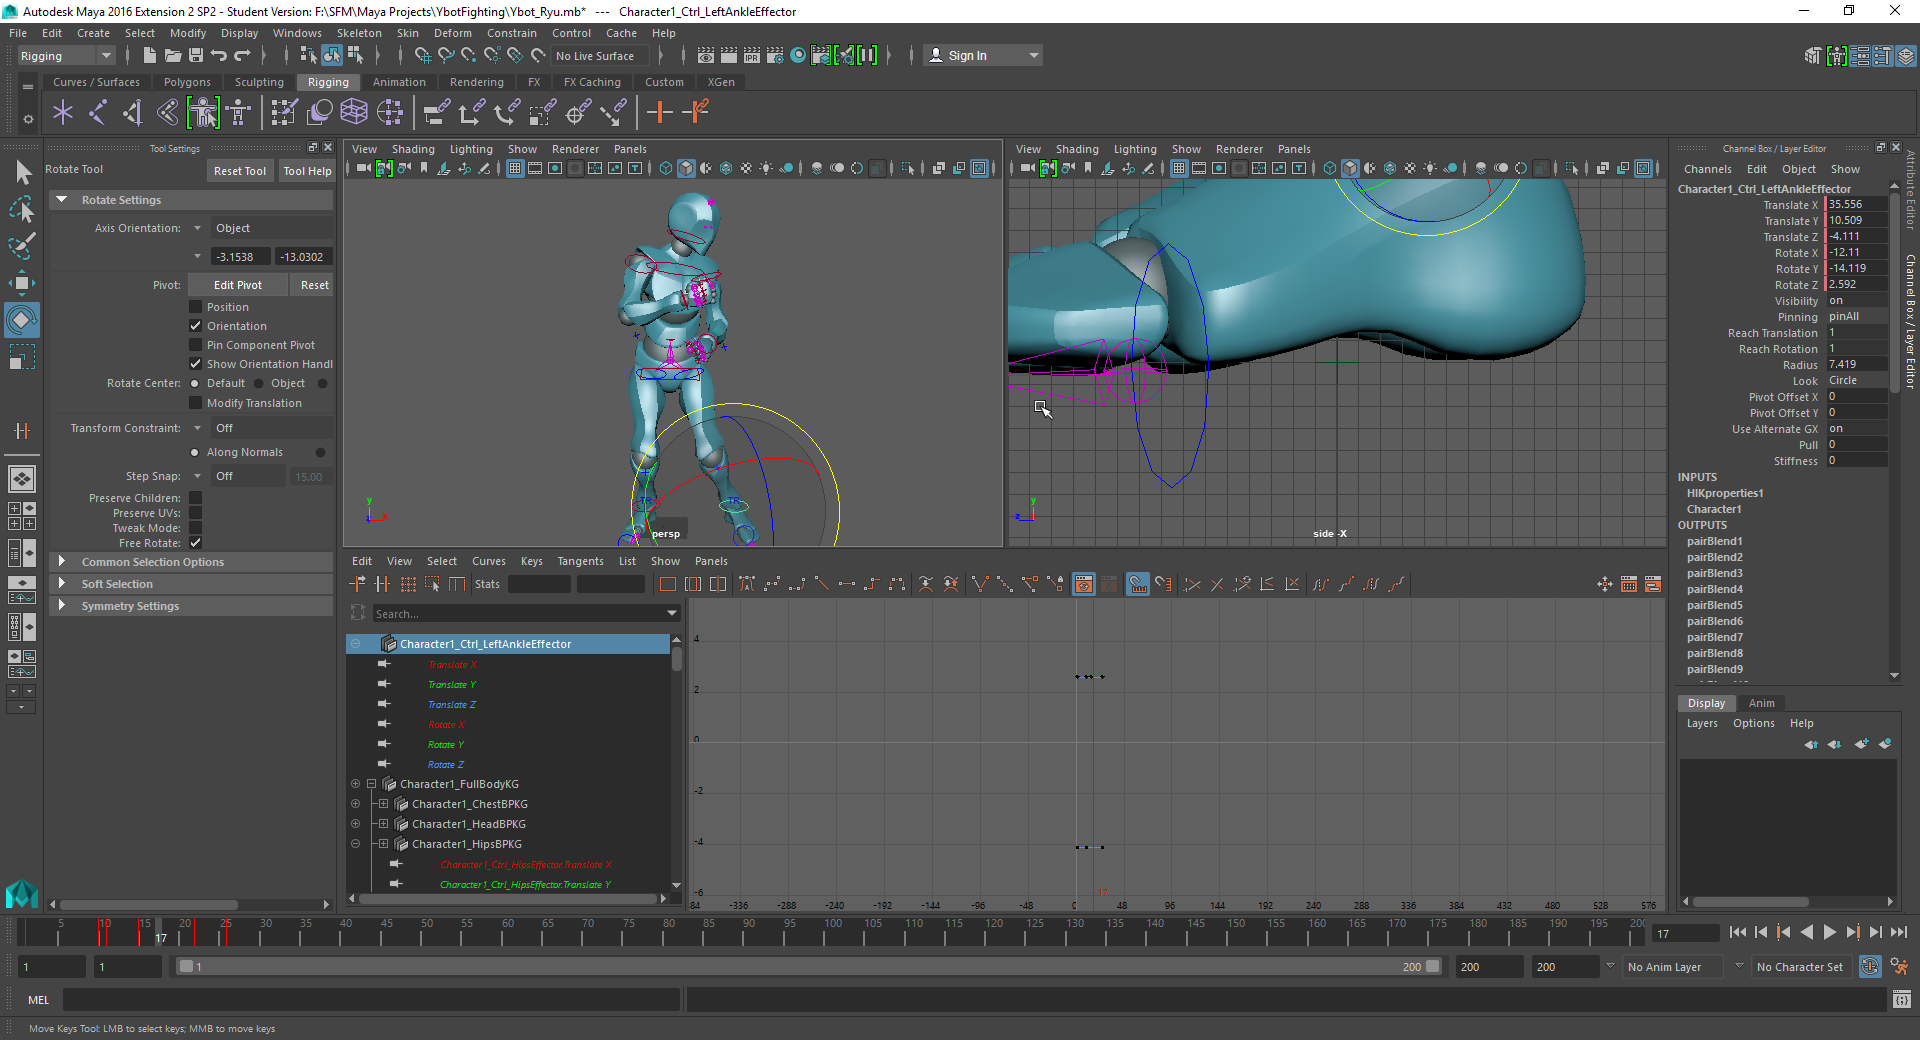This screenshot has height=1040, width=1920.
Task: Enable the Position checkbox under Pivot
Action: click(196, 307)
